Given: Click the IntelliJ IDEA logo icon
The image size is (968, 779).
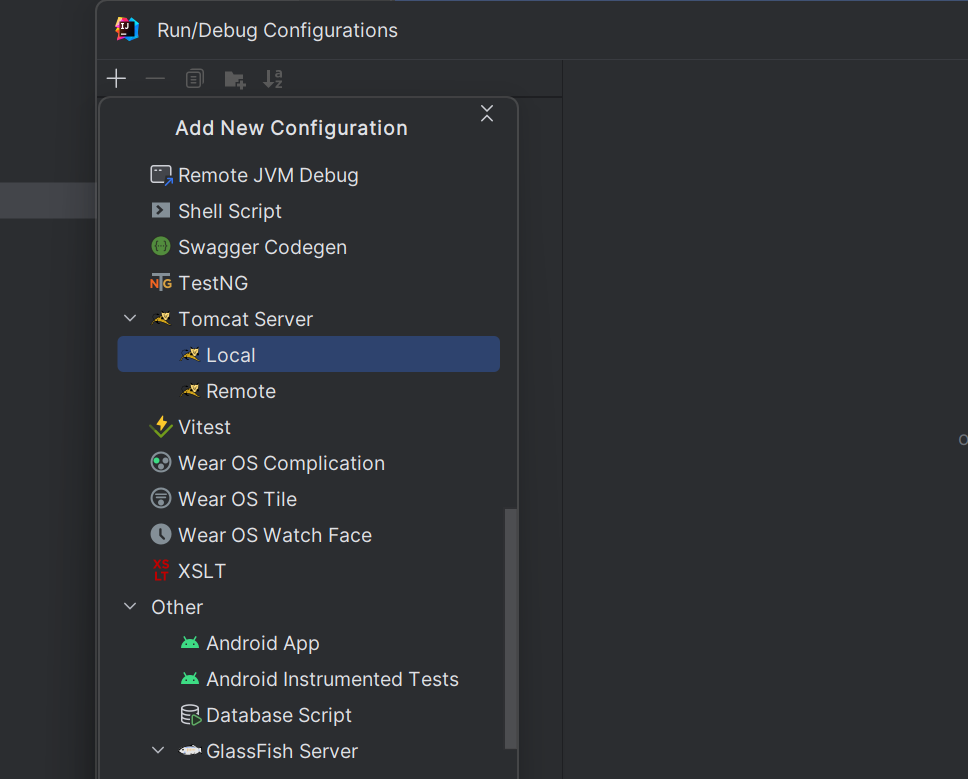Looking at the screenshot, I should click(x=127, y=30).
